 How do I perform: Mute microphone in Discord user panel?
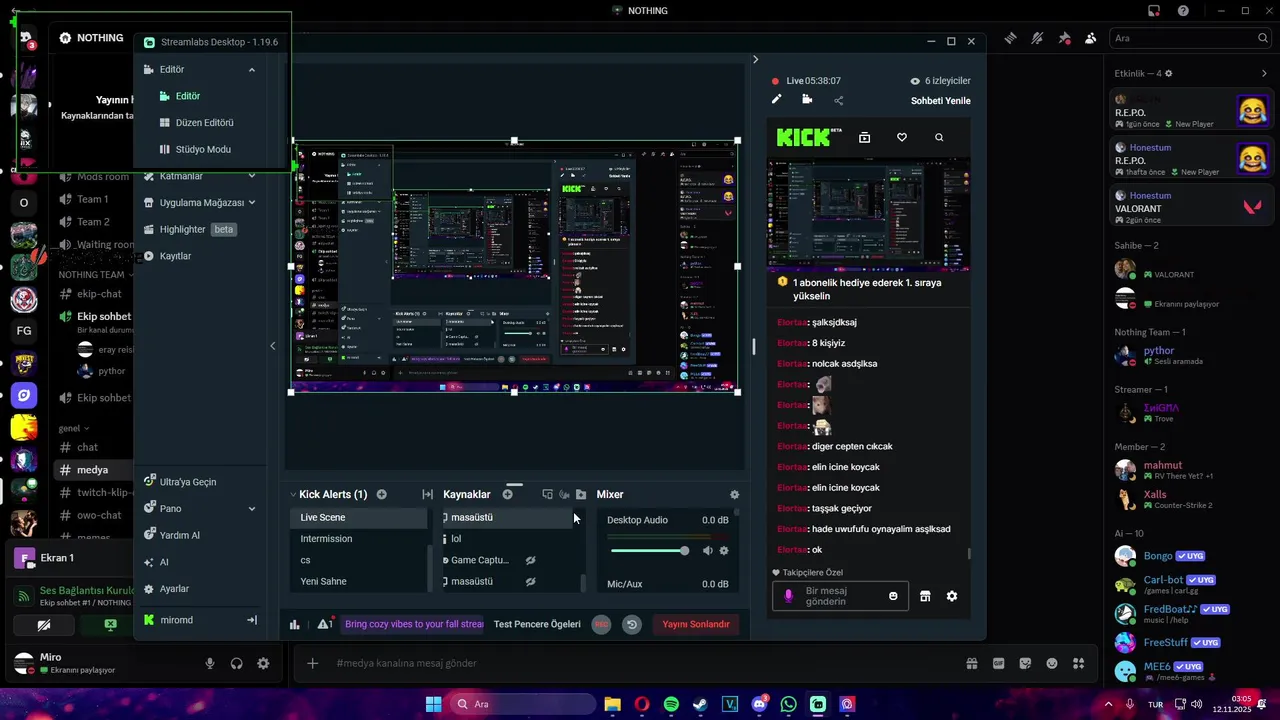(210, 663)
